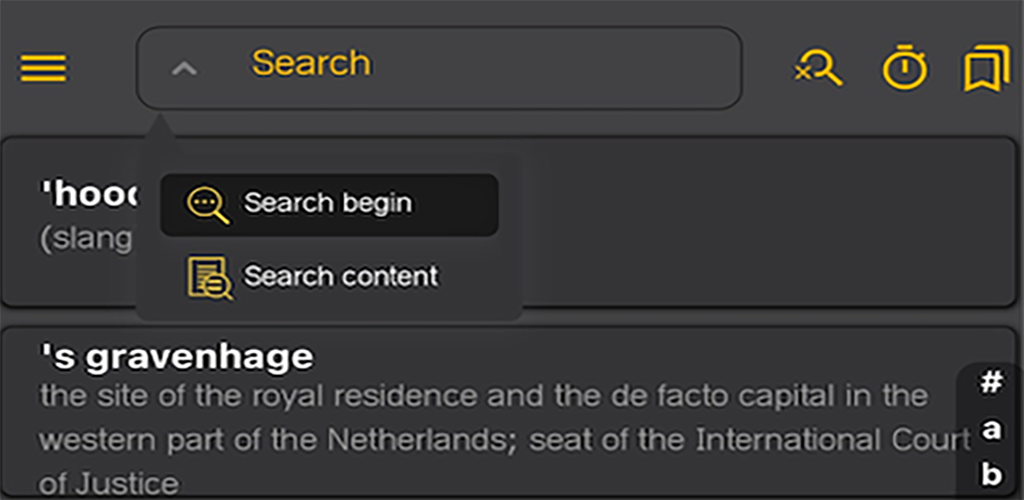Click the Search input field
Viewport: 1024px width, 500px height.
pyautogui.click(x=439, y=68)
